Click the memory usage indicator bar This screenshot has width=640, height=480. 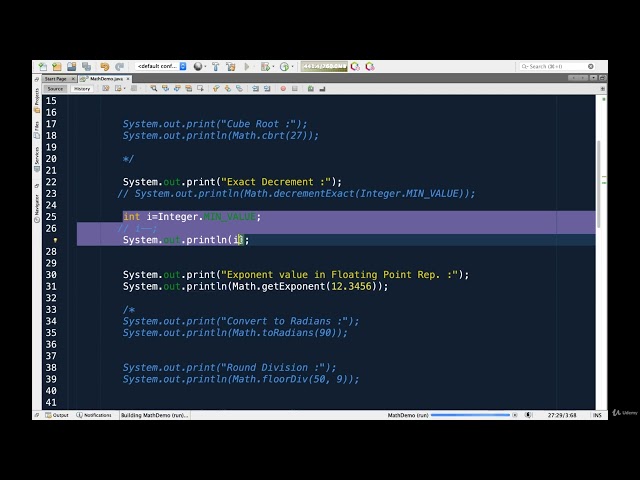tap(324, 66)
